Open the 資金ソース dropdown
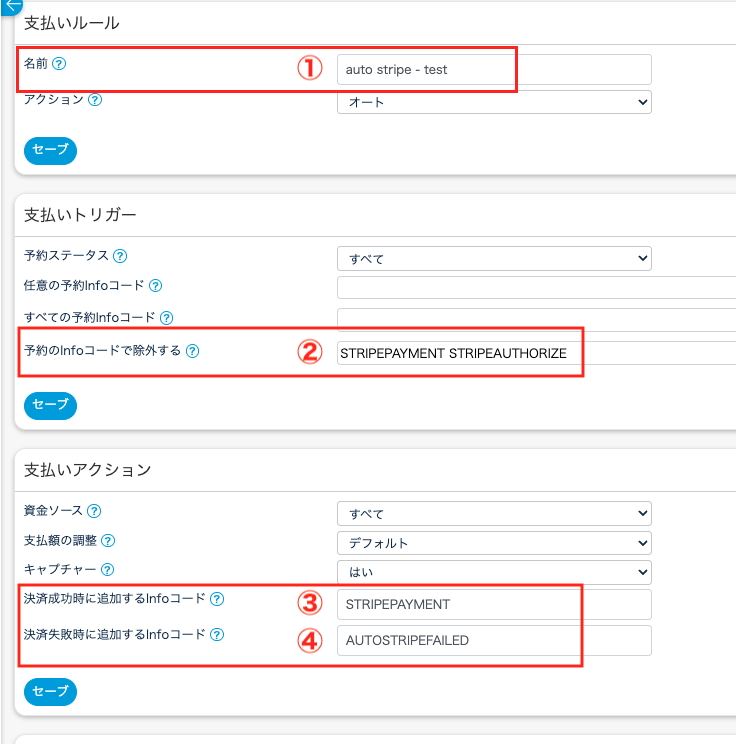Screen dimensions: 736x744 [x=494, y=514]
